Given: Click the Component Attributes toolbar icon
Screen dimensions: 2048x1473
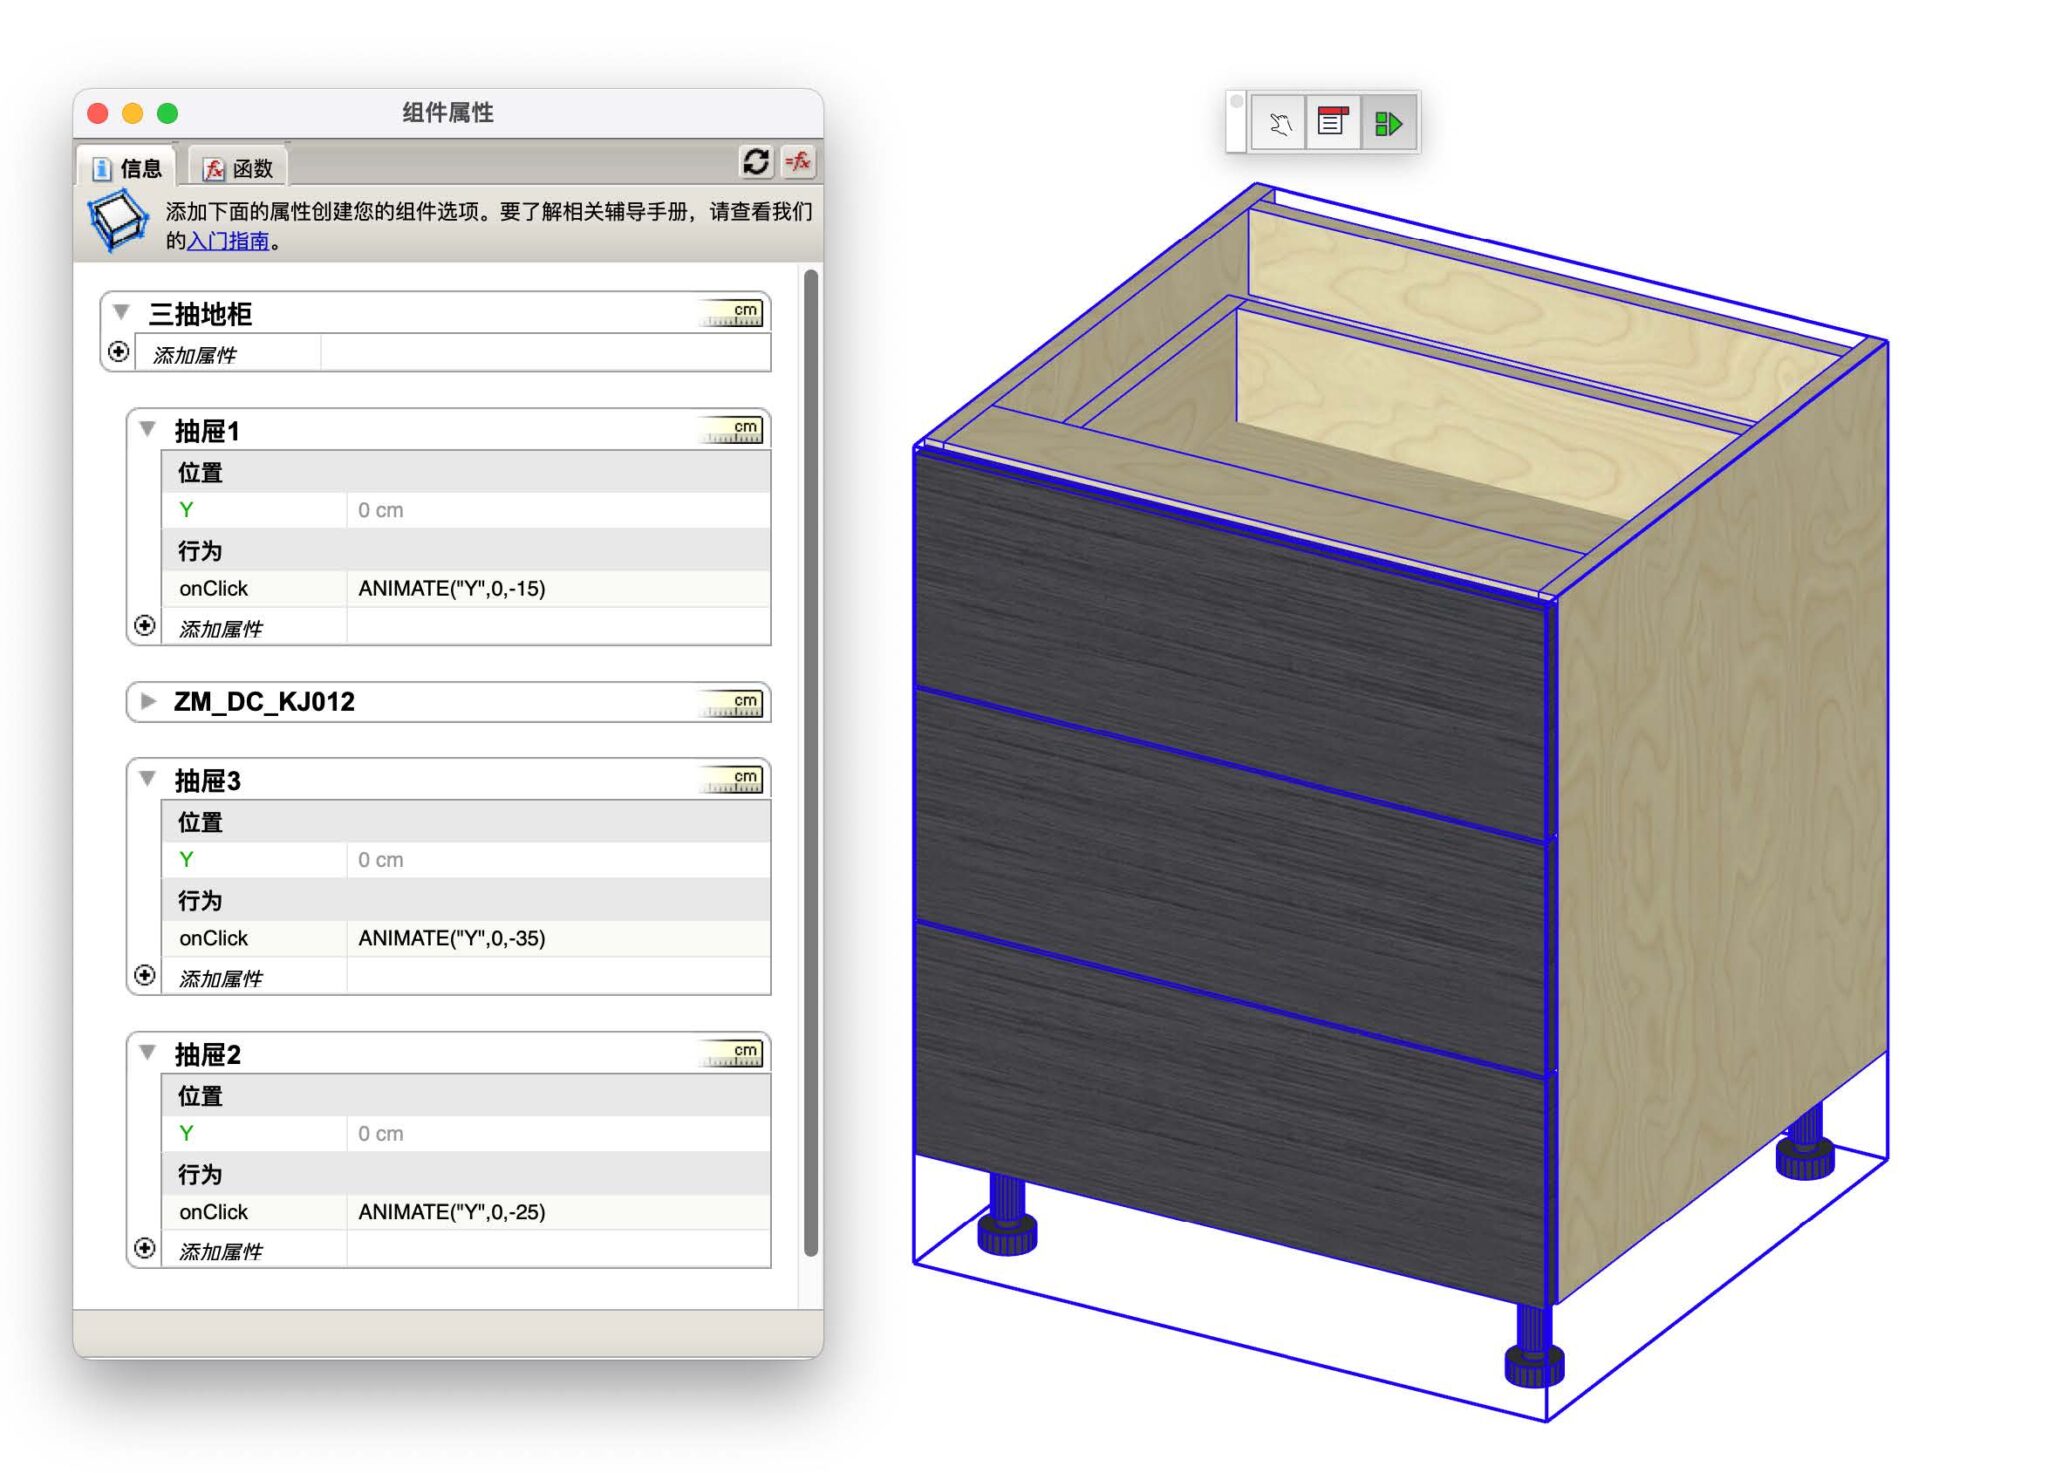Looking at the screenshot, I should point(1388,124).
